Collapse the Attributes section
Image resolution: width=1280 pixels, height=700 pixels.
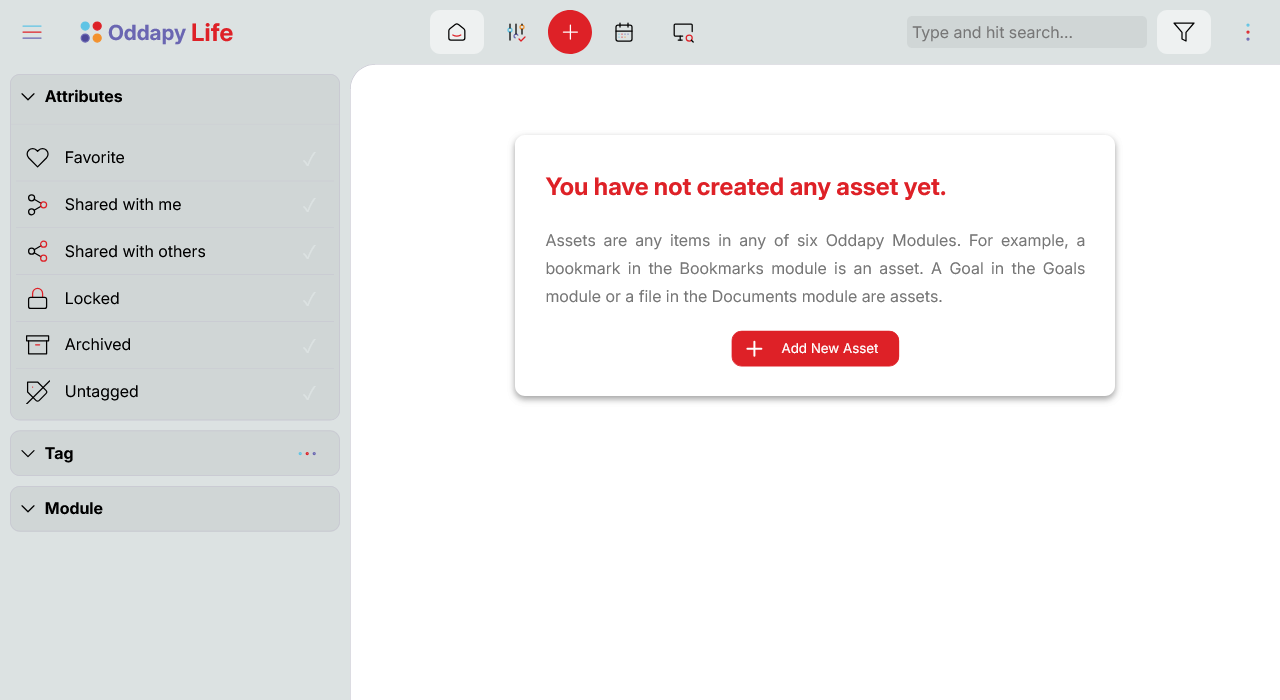click(x=28, y=97)
